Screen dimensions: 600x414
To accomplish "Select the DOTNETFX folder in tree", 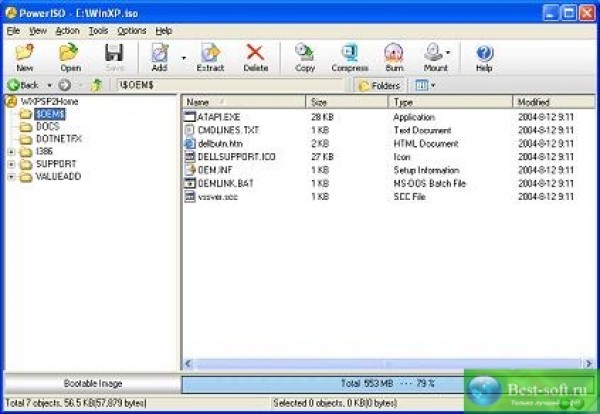I will click(59, 139).
